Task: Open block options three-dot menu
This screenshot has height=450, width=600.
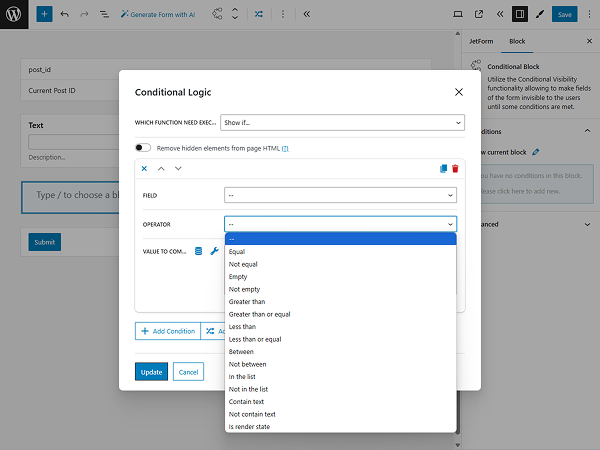Action: (x=283, y=14)
